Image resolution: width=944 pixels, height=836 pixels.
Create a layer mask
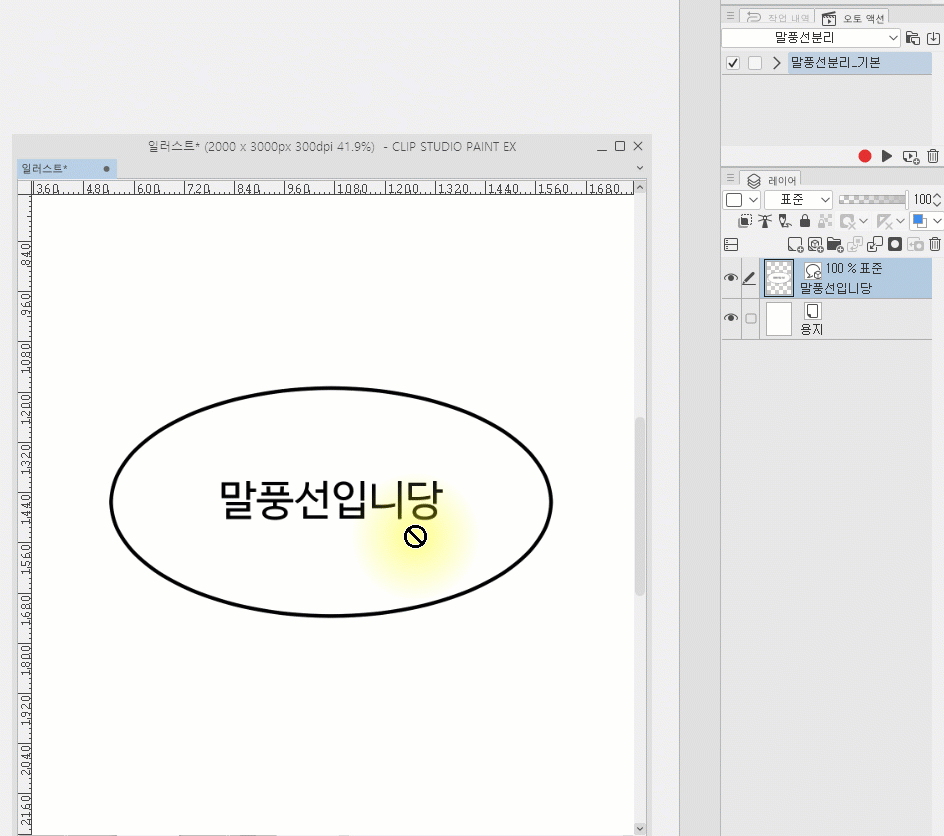(x=895, y=244)
